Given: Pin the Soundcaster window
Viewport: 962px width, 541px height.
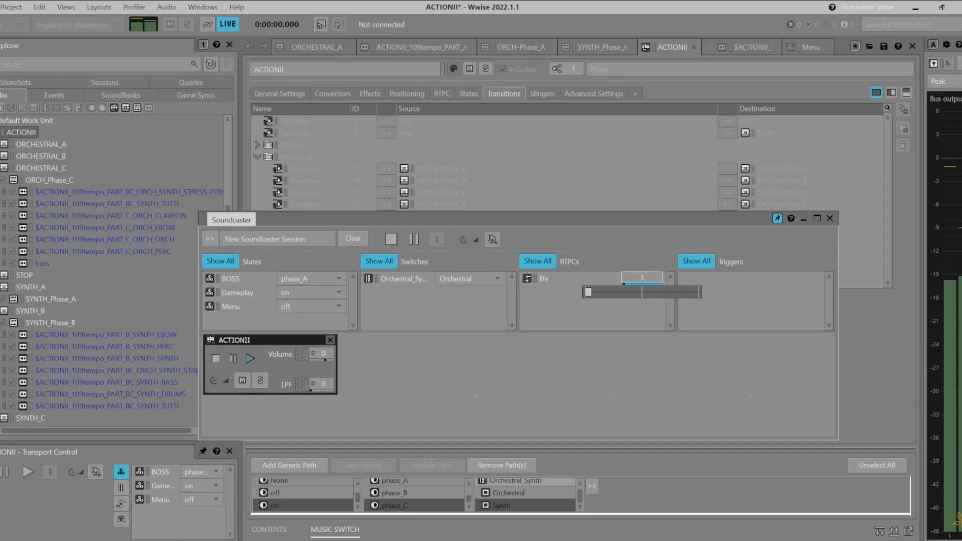Looking at the screenshot, I should tap(777, 218).
